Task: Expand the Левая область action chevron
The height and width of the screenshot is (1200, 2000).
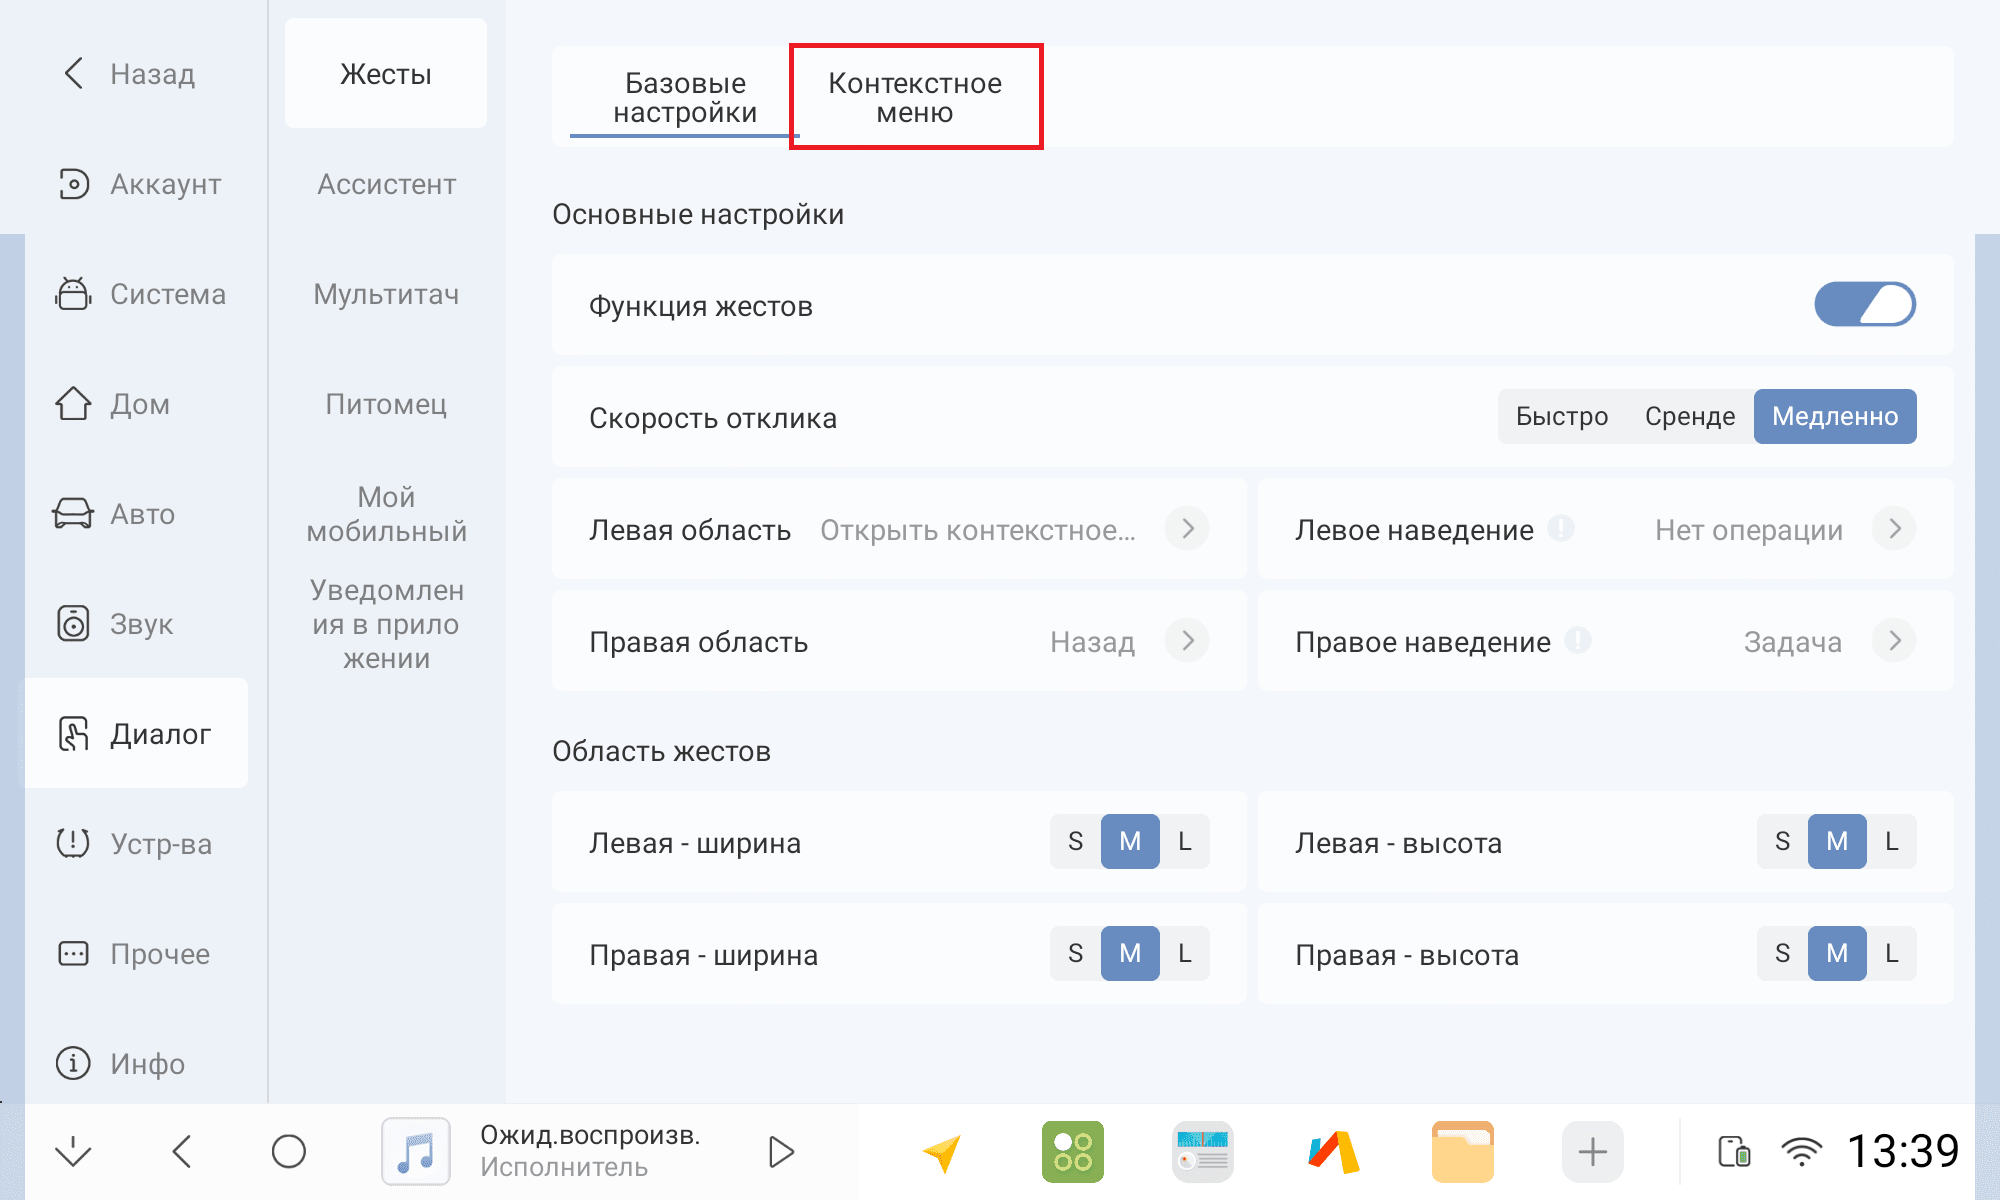Action: [x=1187, y=529]
